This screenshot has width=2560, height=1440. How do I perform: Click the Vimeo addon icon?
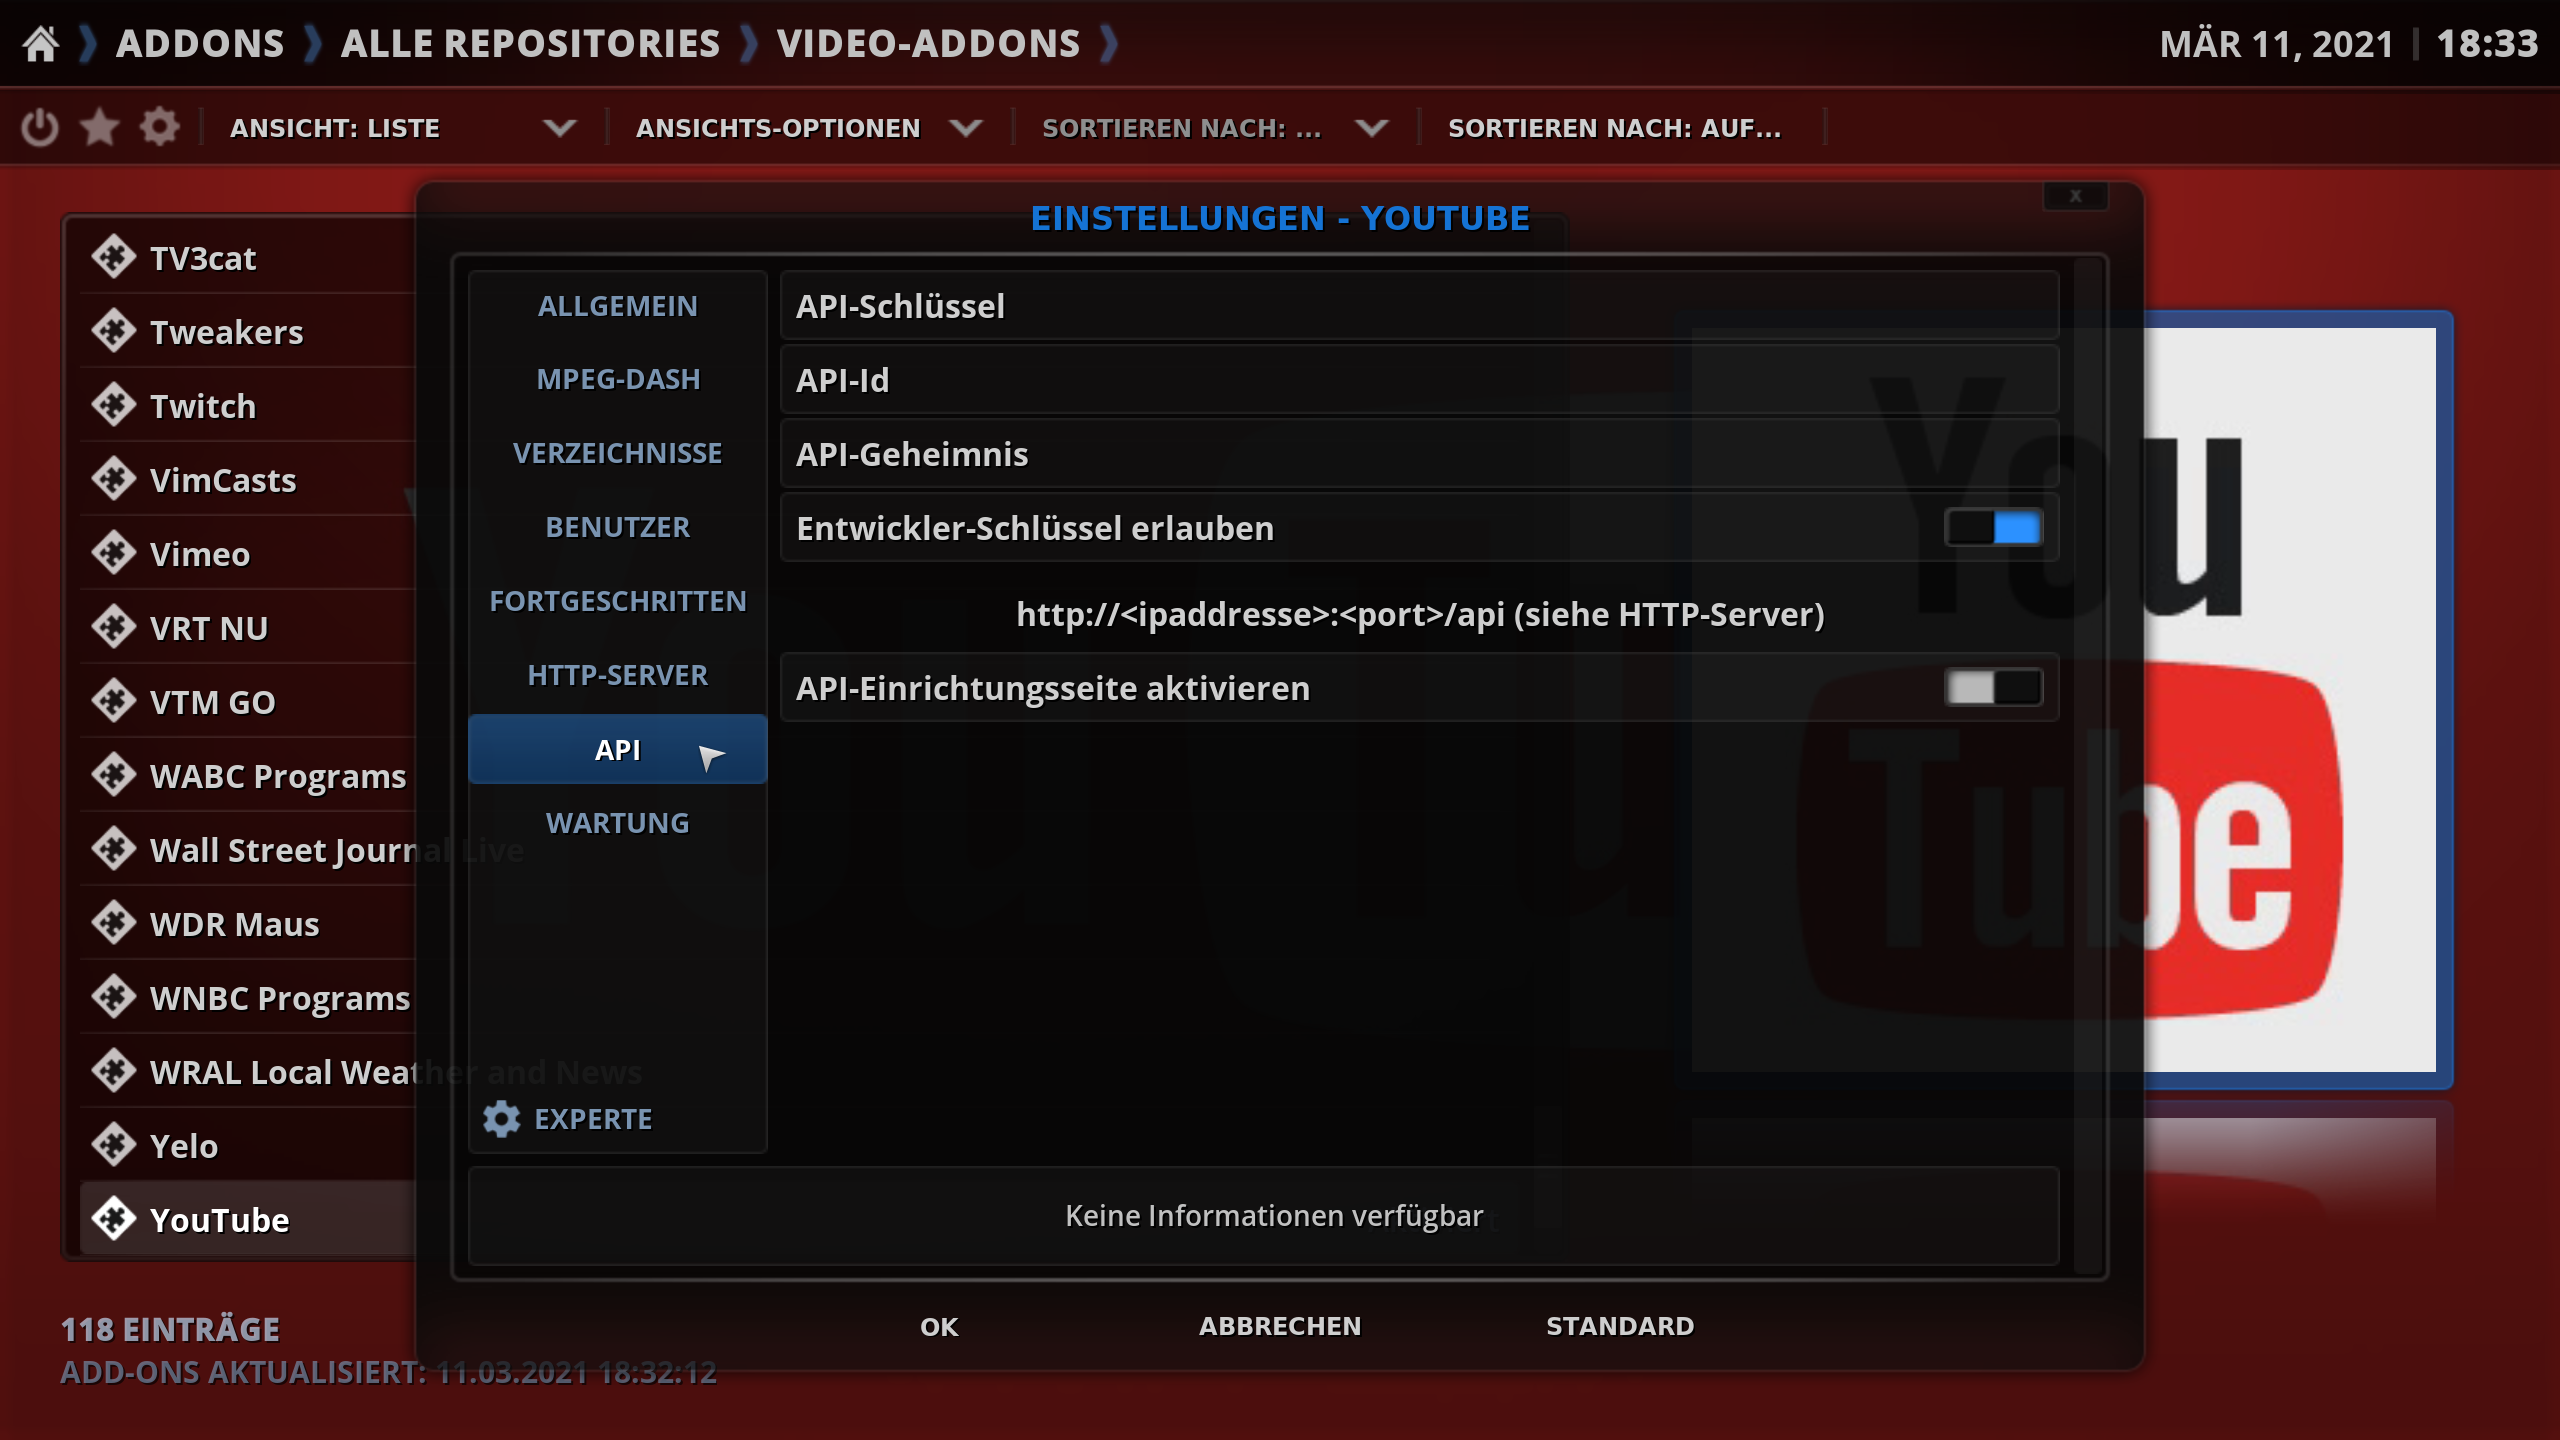(x=114, y=553)
